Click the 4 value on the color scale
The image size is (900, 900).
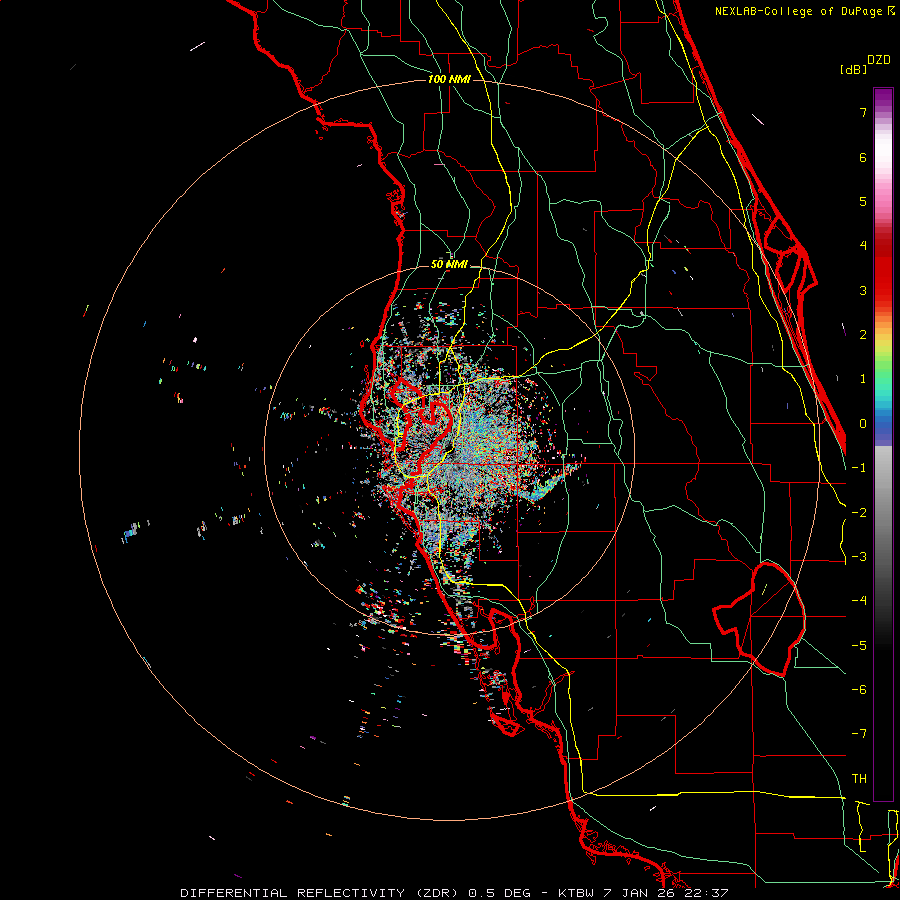point(863,246)
